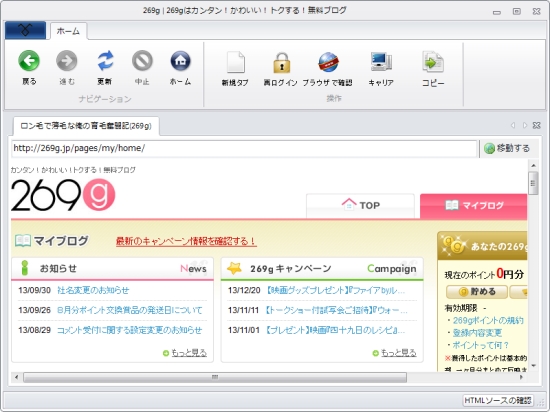Image resolution: width=550 pixels, height=412 pixels.
Task: Click the Home (ホーム) house icon
Action: pos(180,61)
